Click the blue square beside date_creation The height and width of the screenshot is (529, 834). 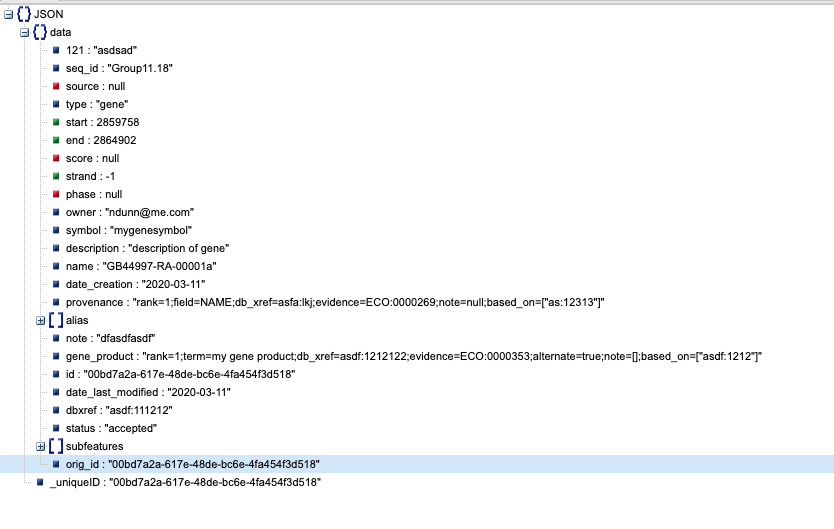point(56,284)
